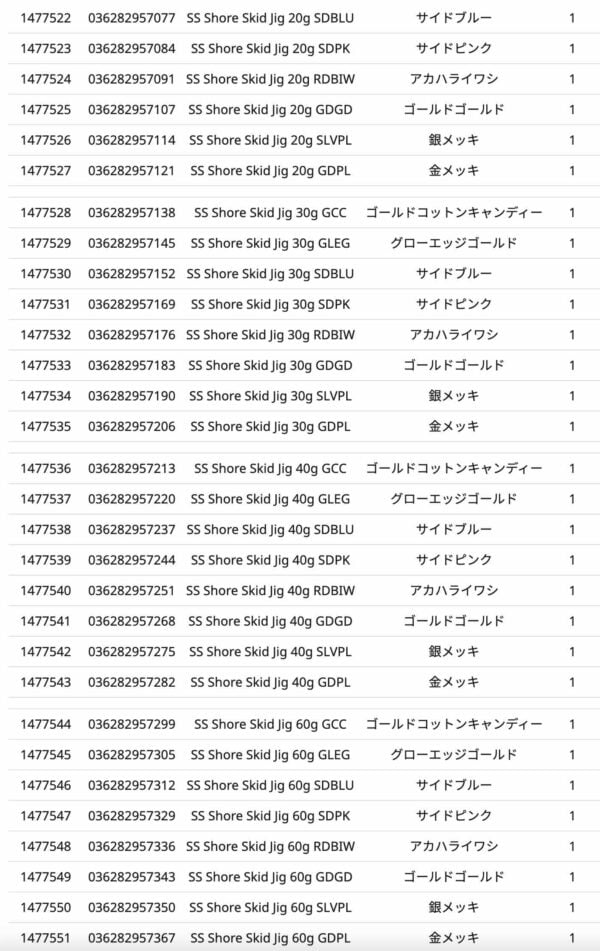This screenshot has width=600, height=951.
Task: Select SS Shore Skid Jig 40g GCC
Action: pos(271,469)
